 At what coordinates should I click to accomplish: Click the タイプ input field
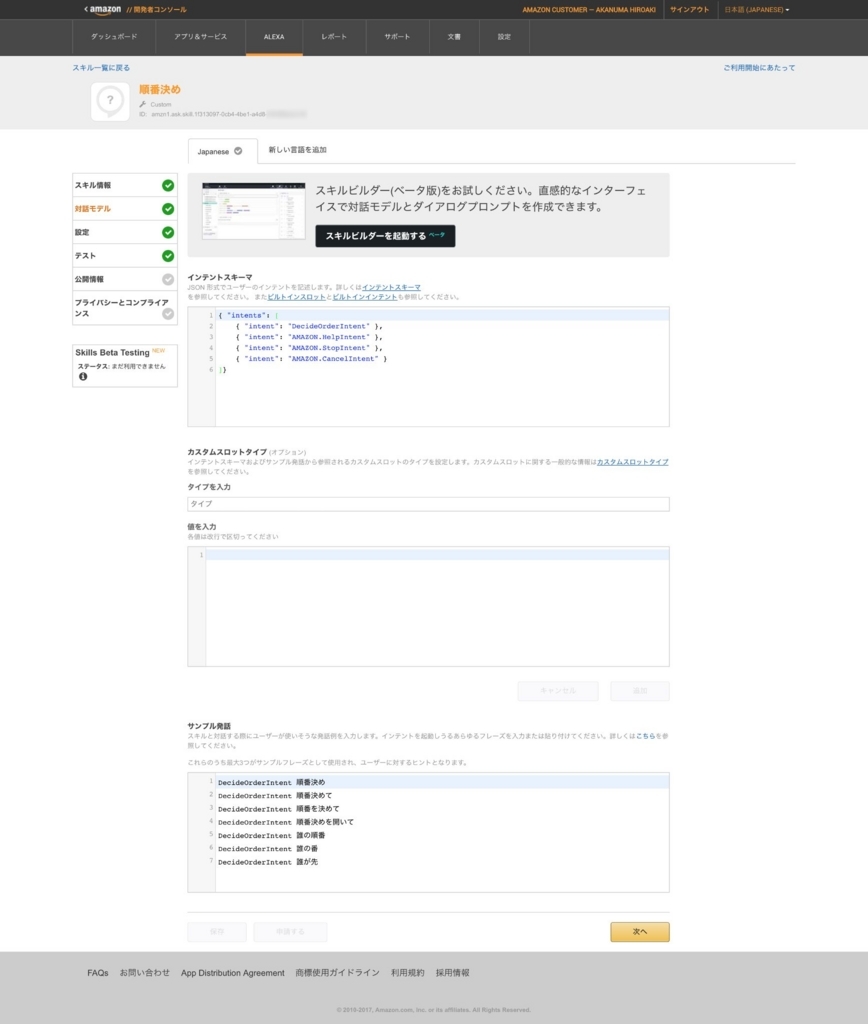pos(428,504)
